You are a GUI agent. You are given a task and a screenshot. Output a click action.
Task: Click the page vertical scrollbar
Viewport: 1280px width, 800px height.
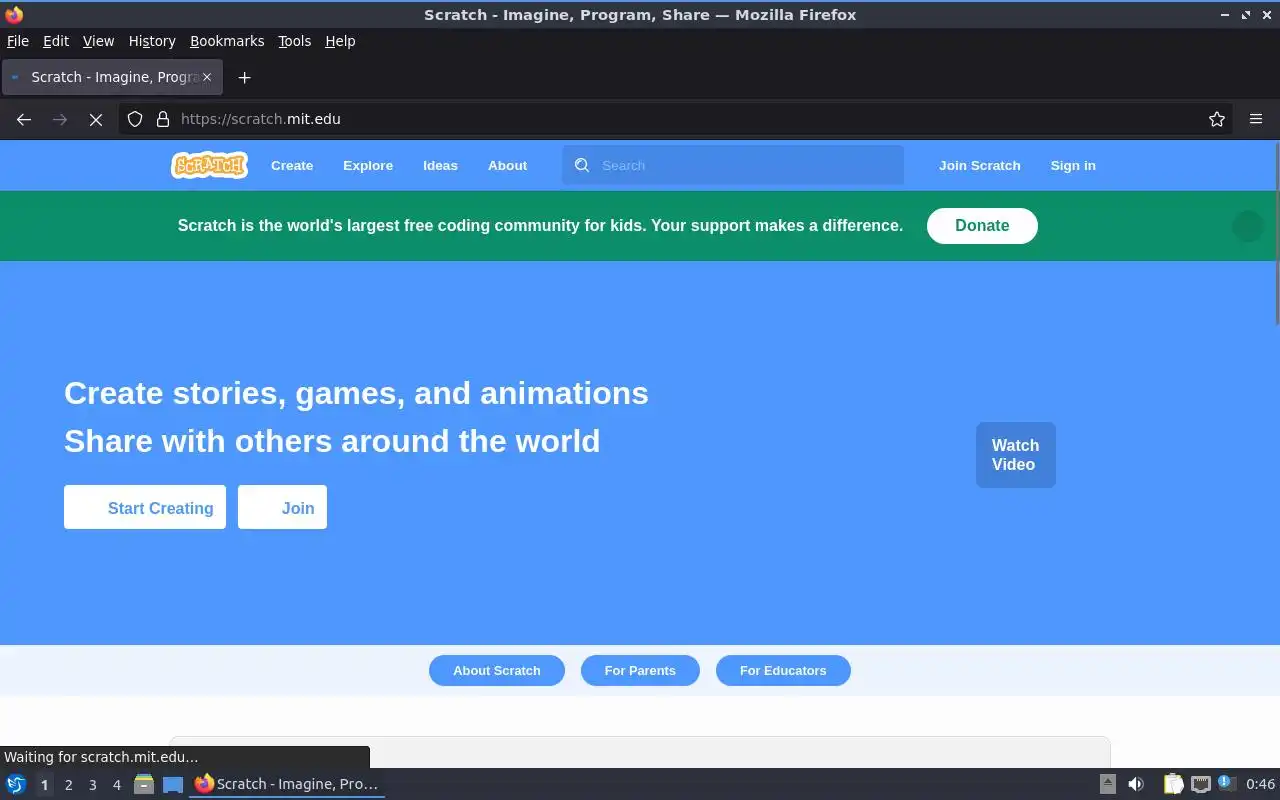click(x=1276, y=233)
